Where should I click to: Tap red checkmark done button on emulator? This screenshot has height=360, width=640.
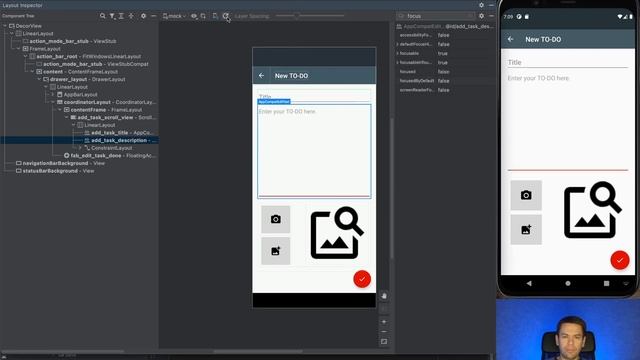point(620,260)
